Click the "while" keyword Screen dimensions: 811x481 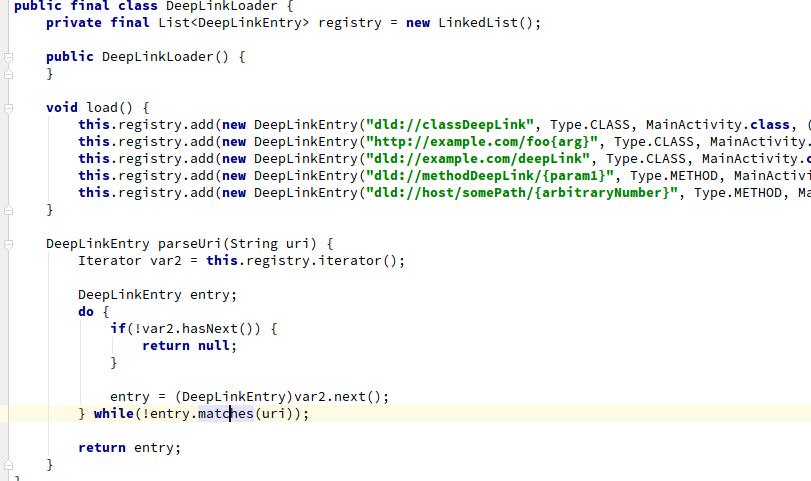tap(114, 414)
